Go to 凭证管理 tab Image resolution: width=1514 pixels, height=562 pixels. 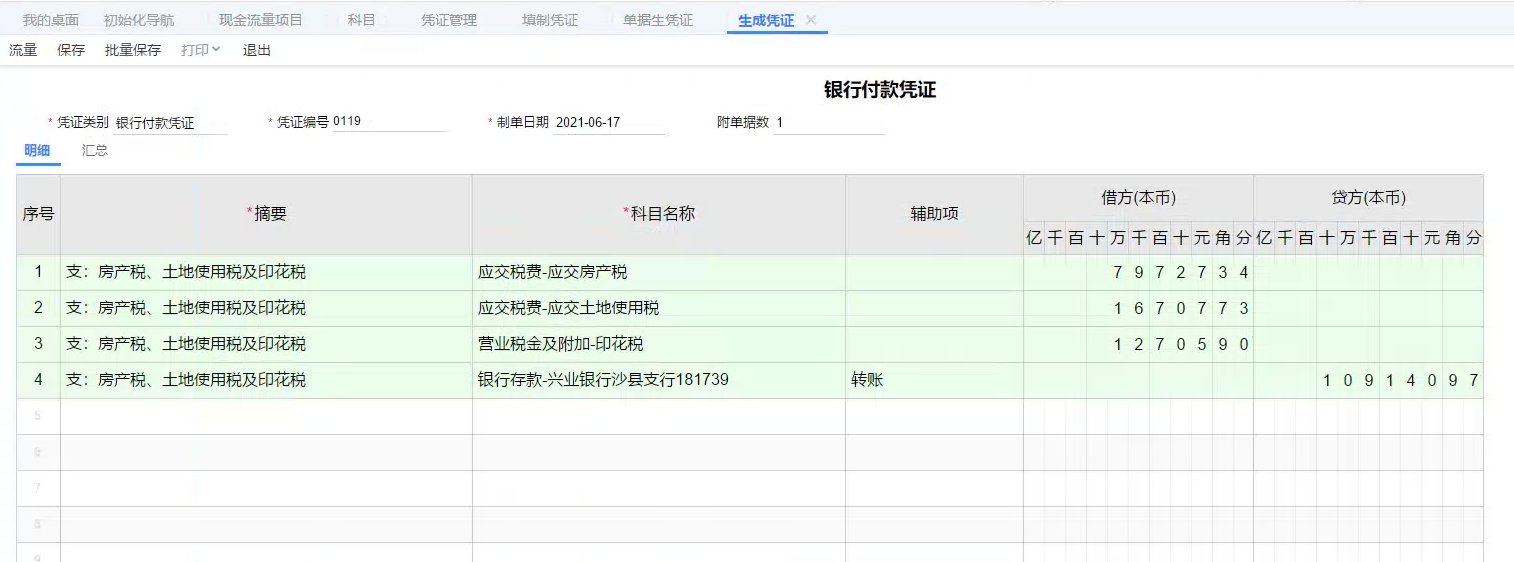click(x=449, y=20)
